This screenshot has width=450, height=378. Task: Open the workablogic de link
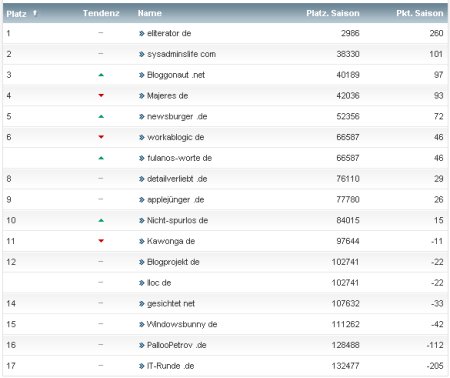(x=176, y=137)
